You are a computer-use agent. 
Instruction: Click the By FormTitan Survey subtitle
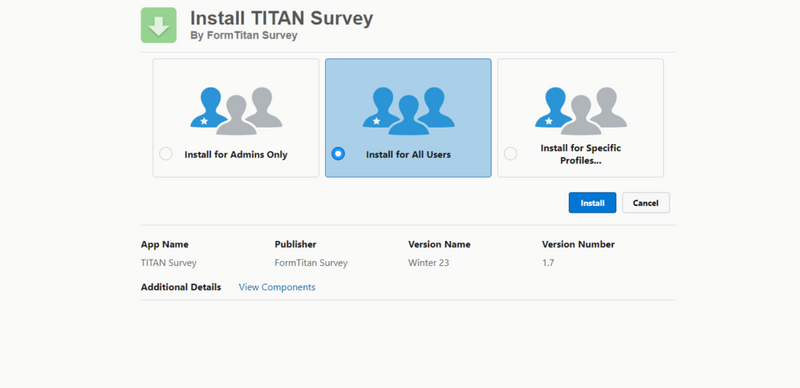(244, 36)
